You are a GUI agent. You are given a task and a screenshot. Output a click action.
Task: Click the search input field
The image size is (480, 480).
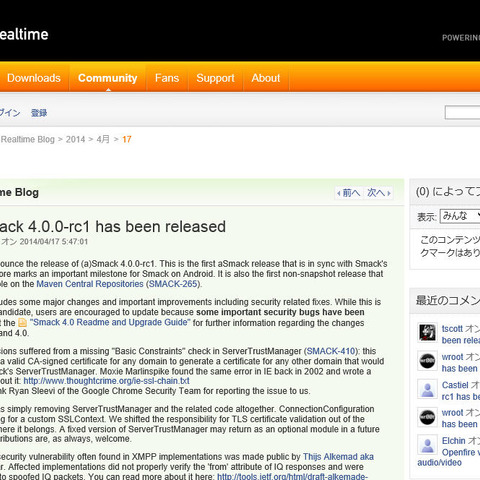click(x=463, y=113)
